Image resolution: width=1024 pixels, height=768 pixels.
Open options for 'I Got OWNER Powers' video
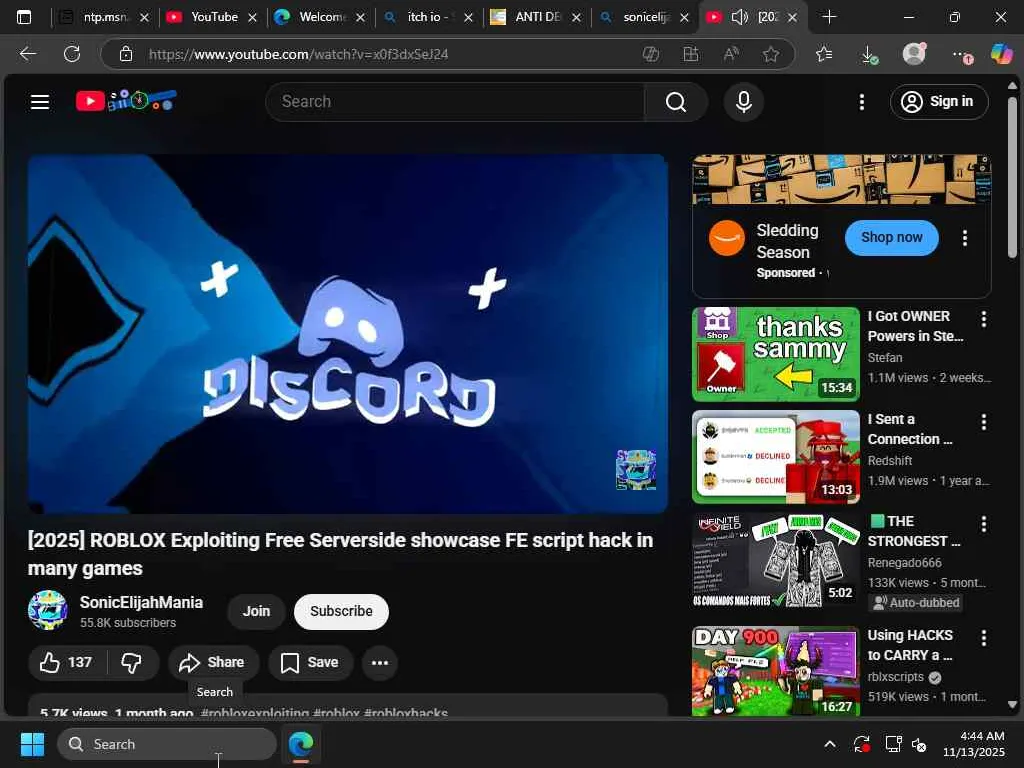984,319
